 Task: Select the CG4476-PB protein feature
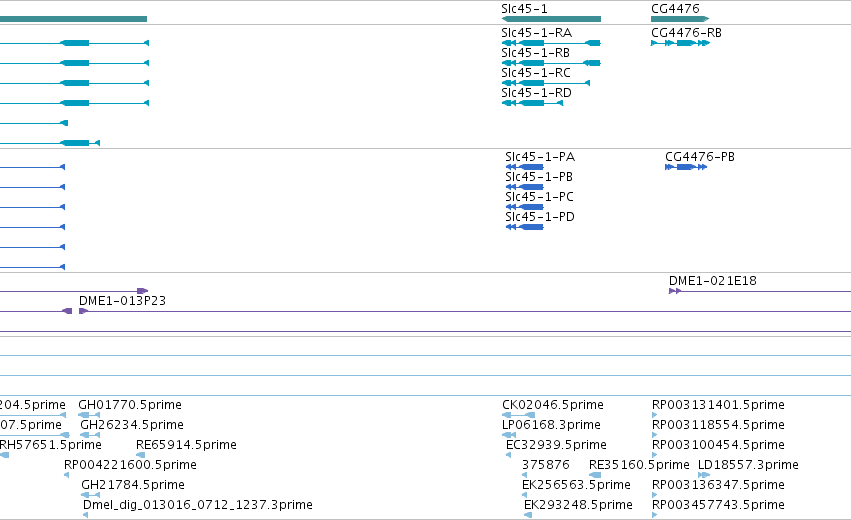[x=686, y=167]
